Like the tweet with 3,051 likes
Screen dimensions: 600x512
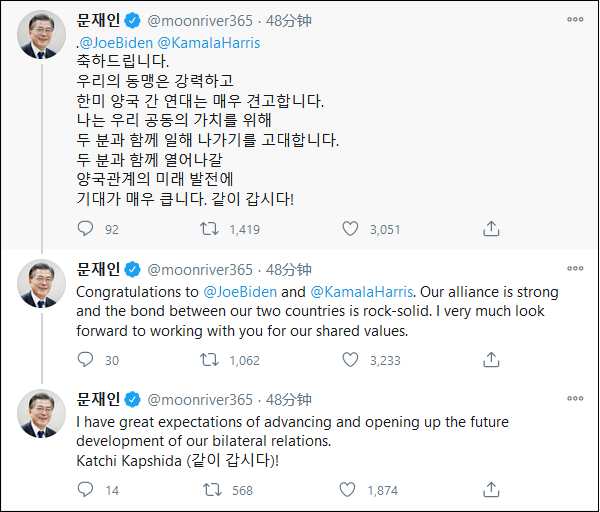(x=350, y=229)
